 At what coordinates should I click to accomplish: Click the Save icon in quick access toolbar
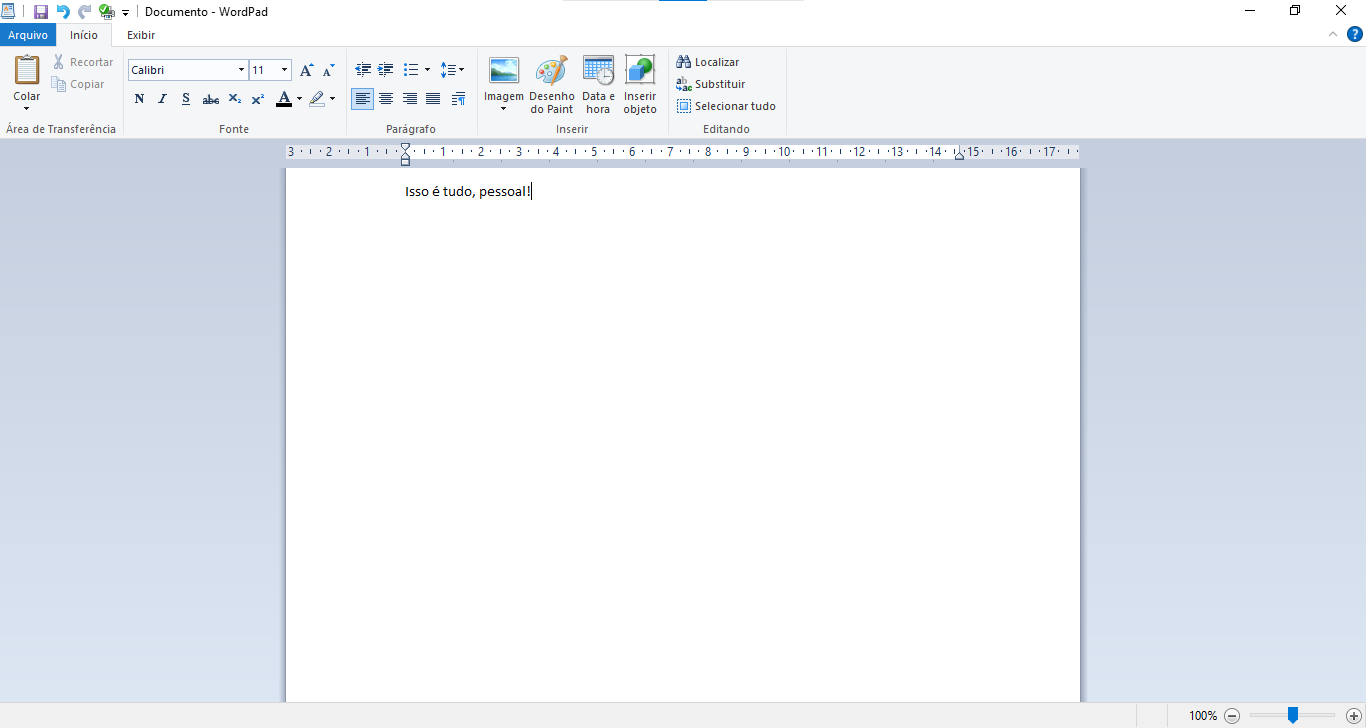41,12
